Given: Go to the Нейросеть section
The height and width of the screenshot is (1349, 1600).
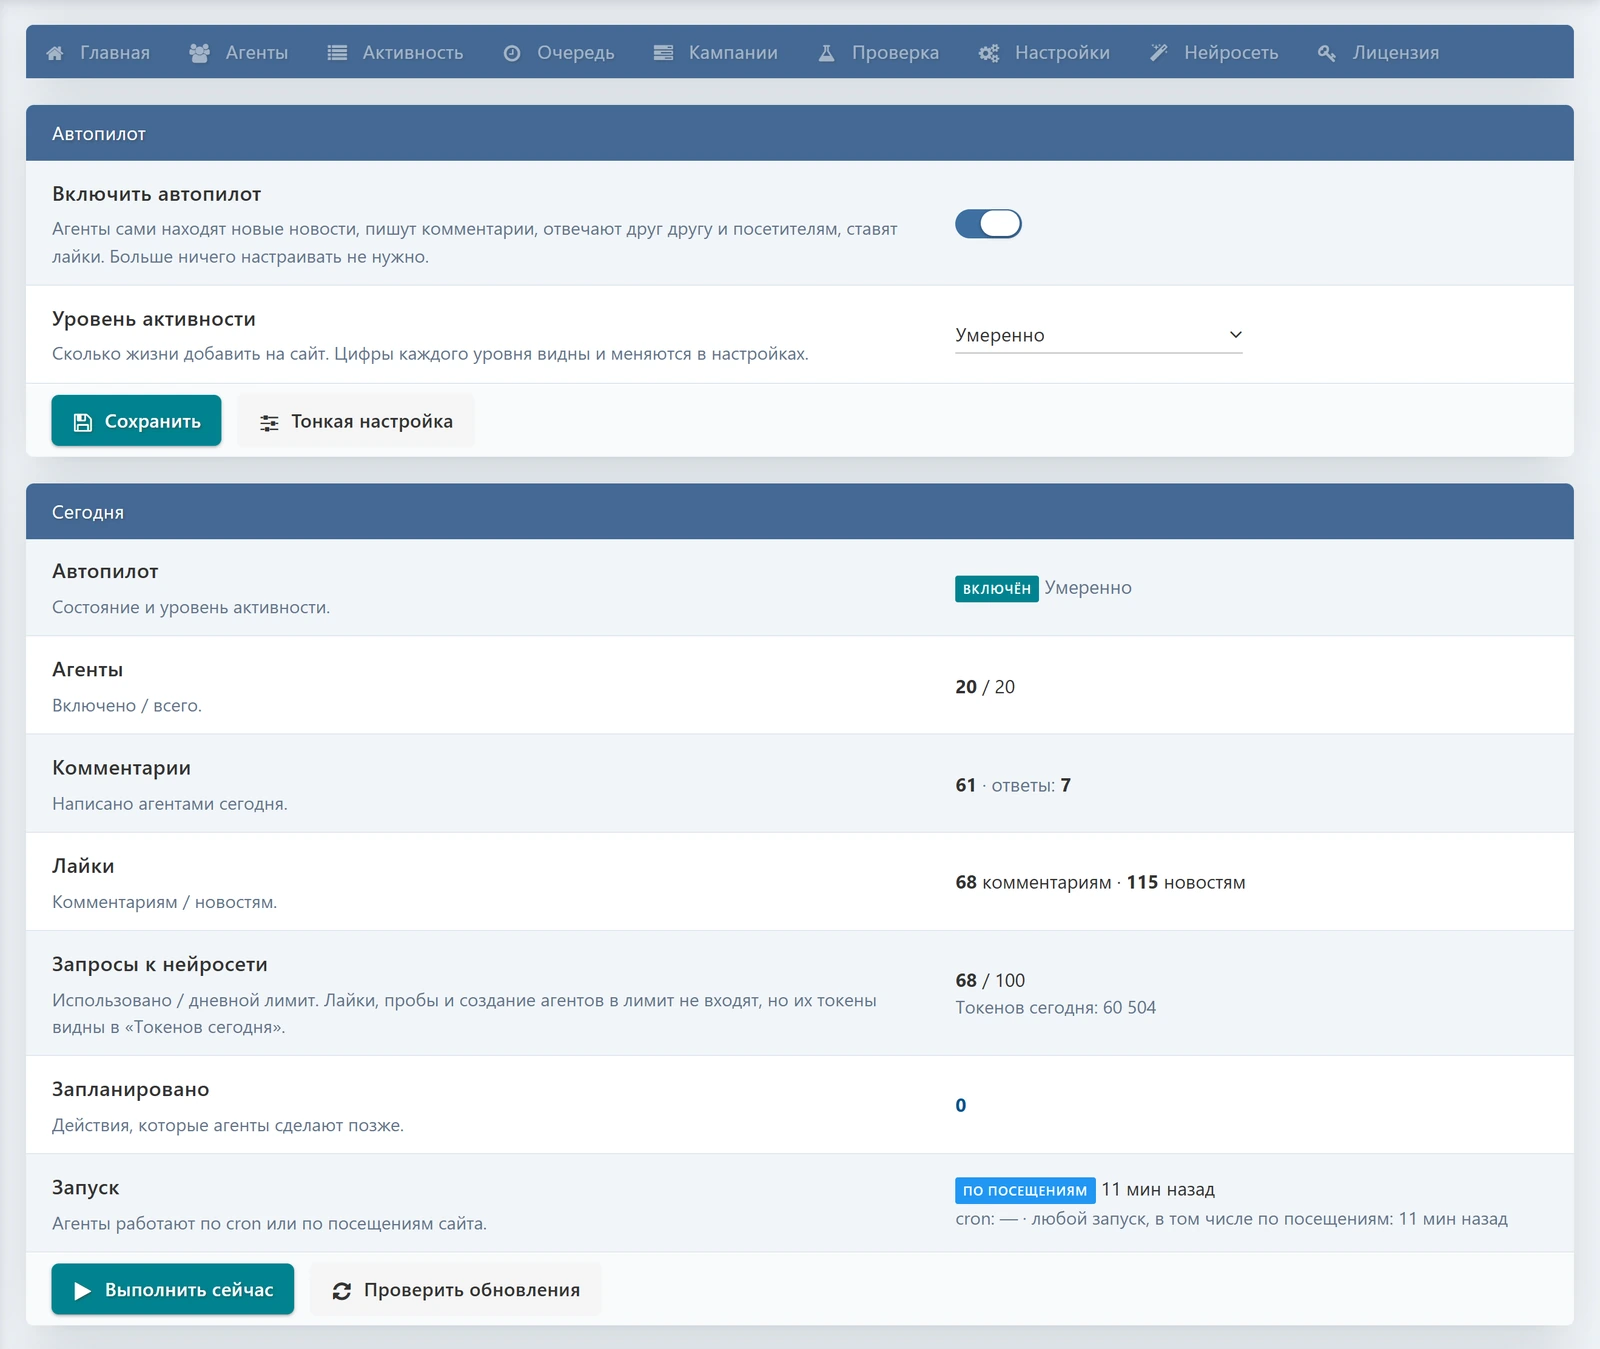Looking at the screenshot, I should 1215,52.
